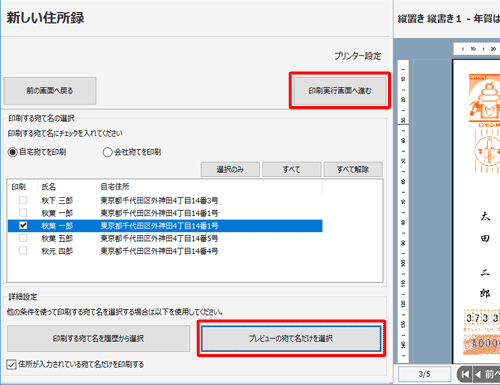This screenshot has height=385, width=500.
Task: Toggle 住所が入力されている宛て名だけを印刷する checkbox
Action: 11,364
